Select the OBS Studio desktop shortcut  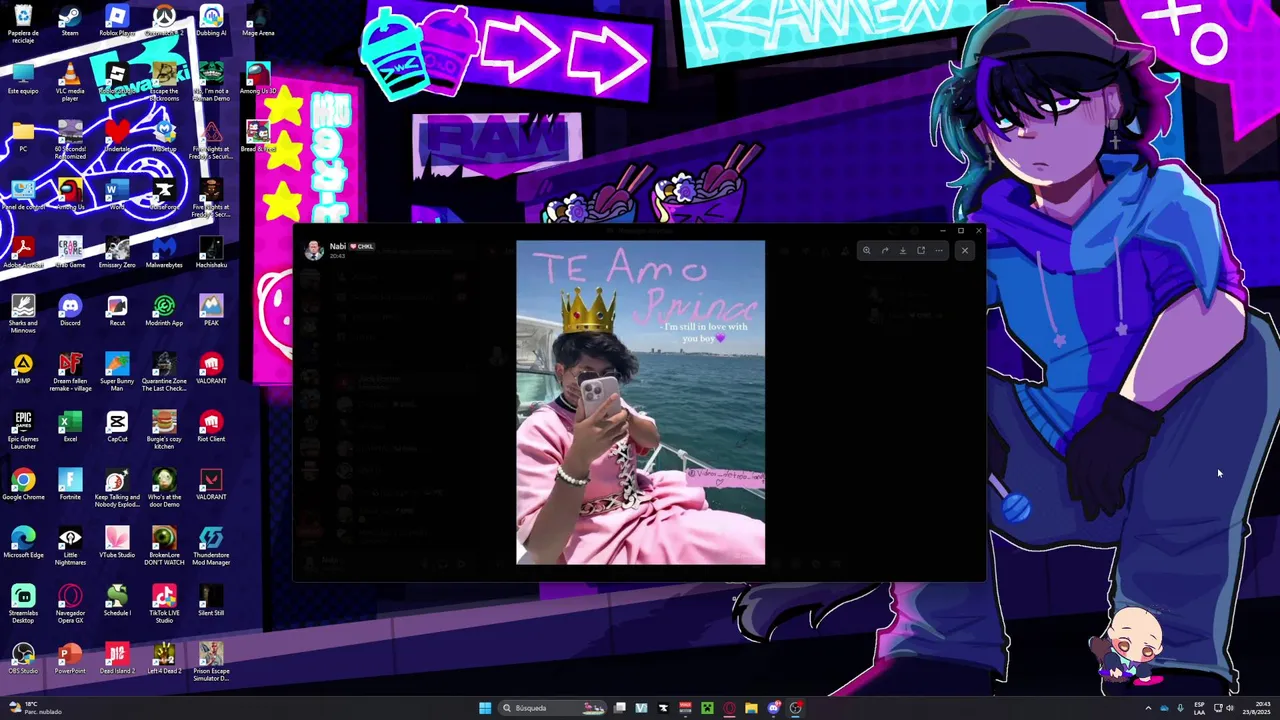pyautogui.click(x=23, y=659)
